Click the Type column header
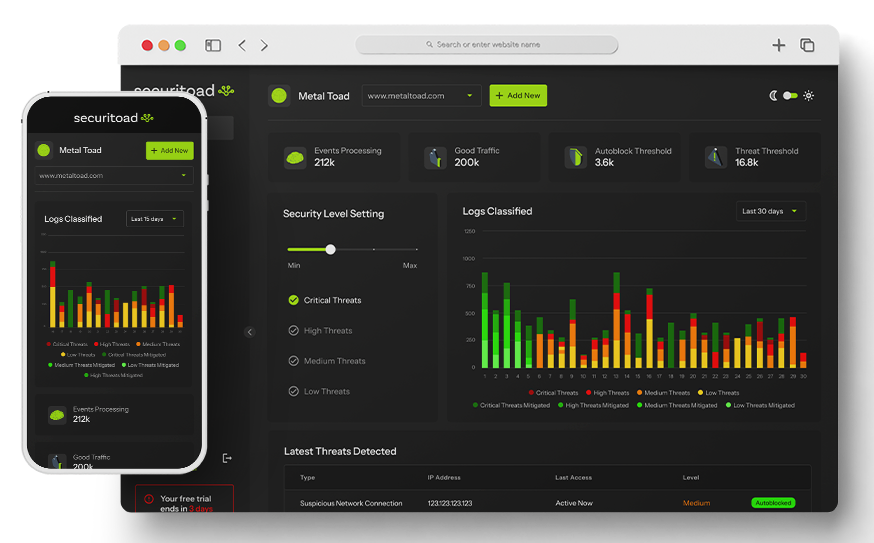The height and width of the screenshot is (543, 874). point(308,478)
